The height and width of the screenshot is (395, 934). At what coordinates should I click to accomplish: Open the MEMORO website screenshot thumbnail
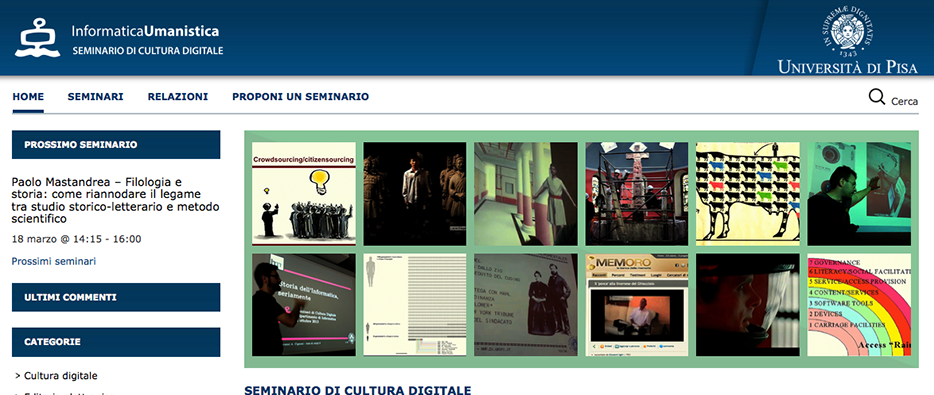[x=637, y=304]
